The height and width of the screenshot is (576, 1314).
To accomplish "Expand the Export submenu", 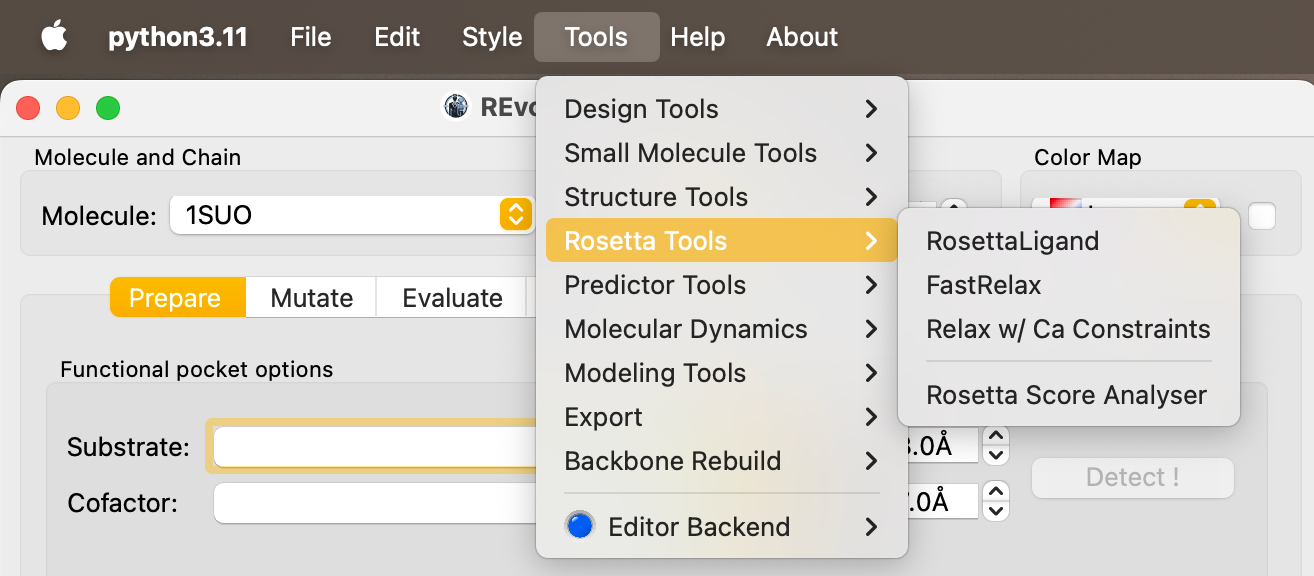I will 722,417.
